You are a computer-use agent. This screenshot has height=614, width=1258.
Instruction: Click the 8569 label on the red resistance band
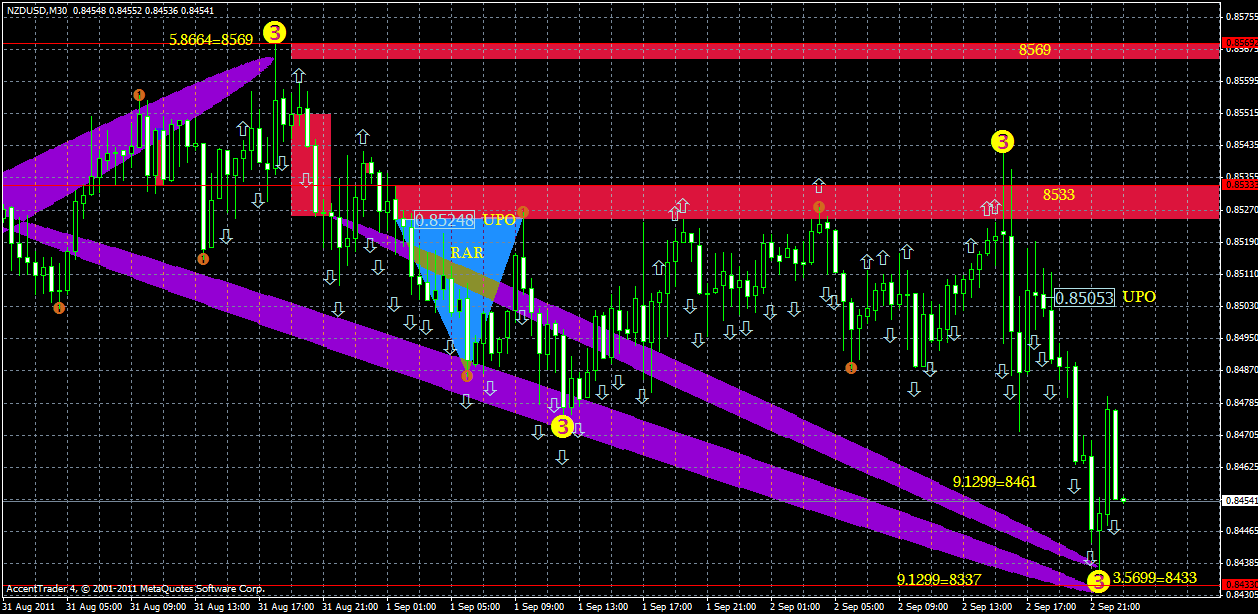1033,50
